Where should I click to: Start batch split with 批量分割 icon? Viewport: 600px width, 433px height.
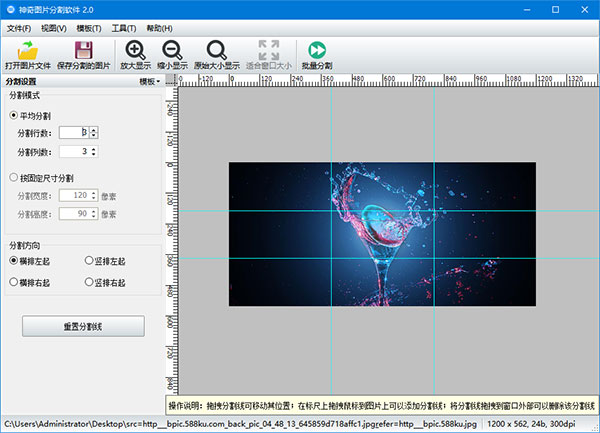317,51
